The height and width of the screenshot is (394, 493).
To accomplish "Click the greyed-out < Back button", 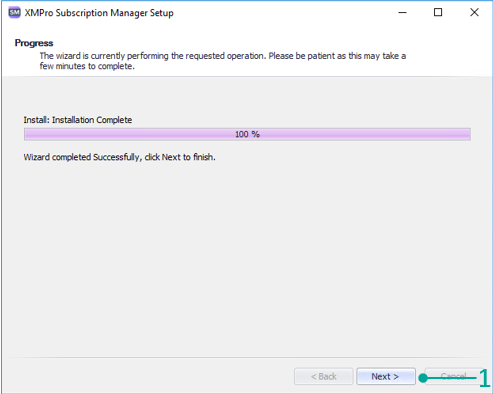I will pos(323,376).
